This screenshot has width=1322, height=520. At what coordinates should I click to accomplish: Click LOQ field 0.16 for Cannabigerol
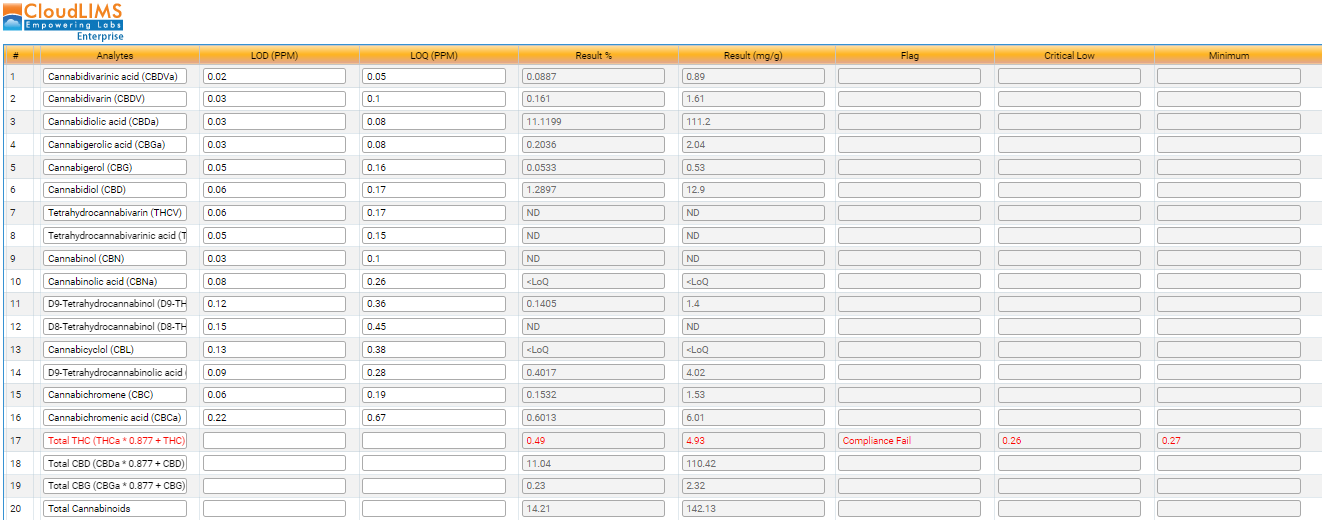[434, 167]
